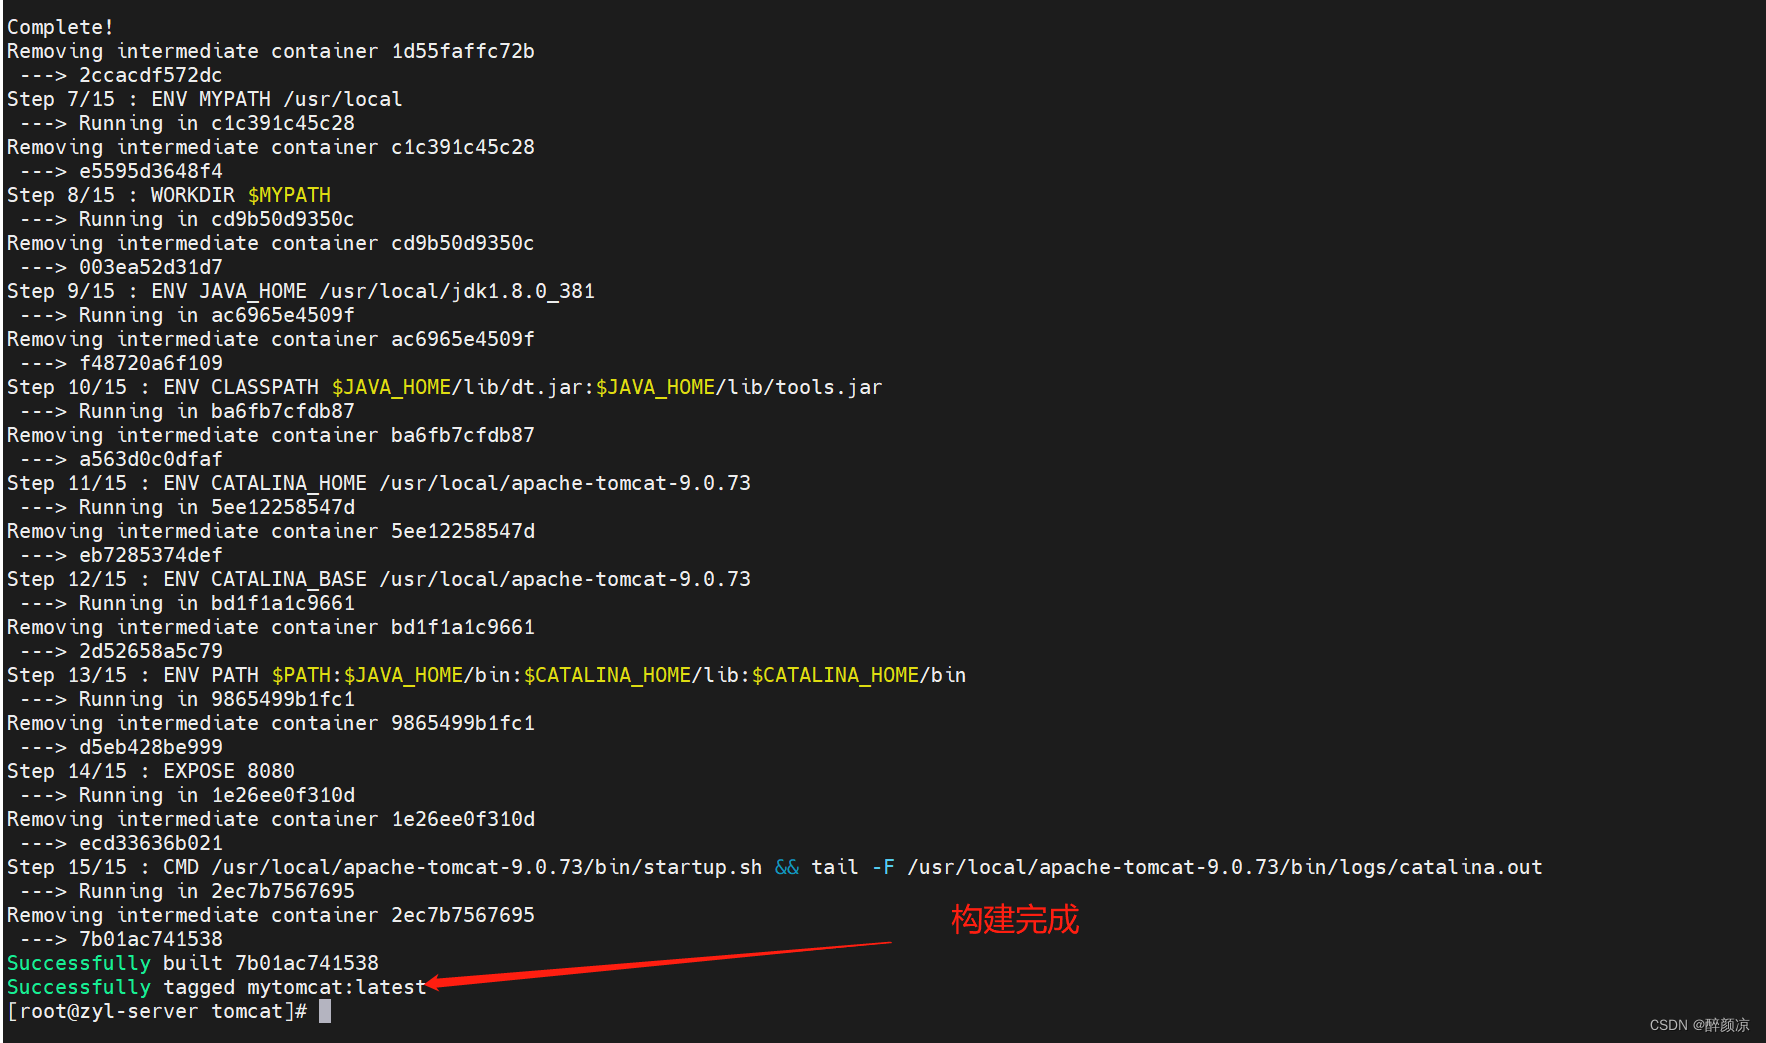Screen dimensions: 1766x1043
Task: Click the "Successfully built 7b01ac741538" line
Action: click(x=193, y=963)
